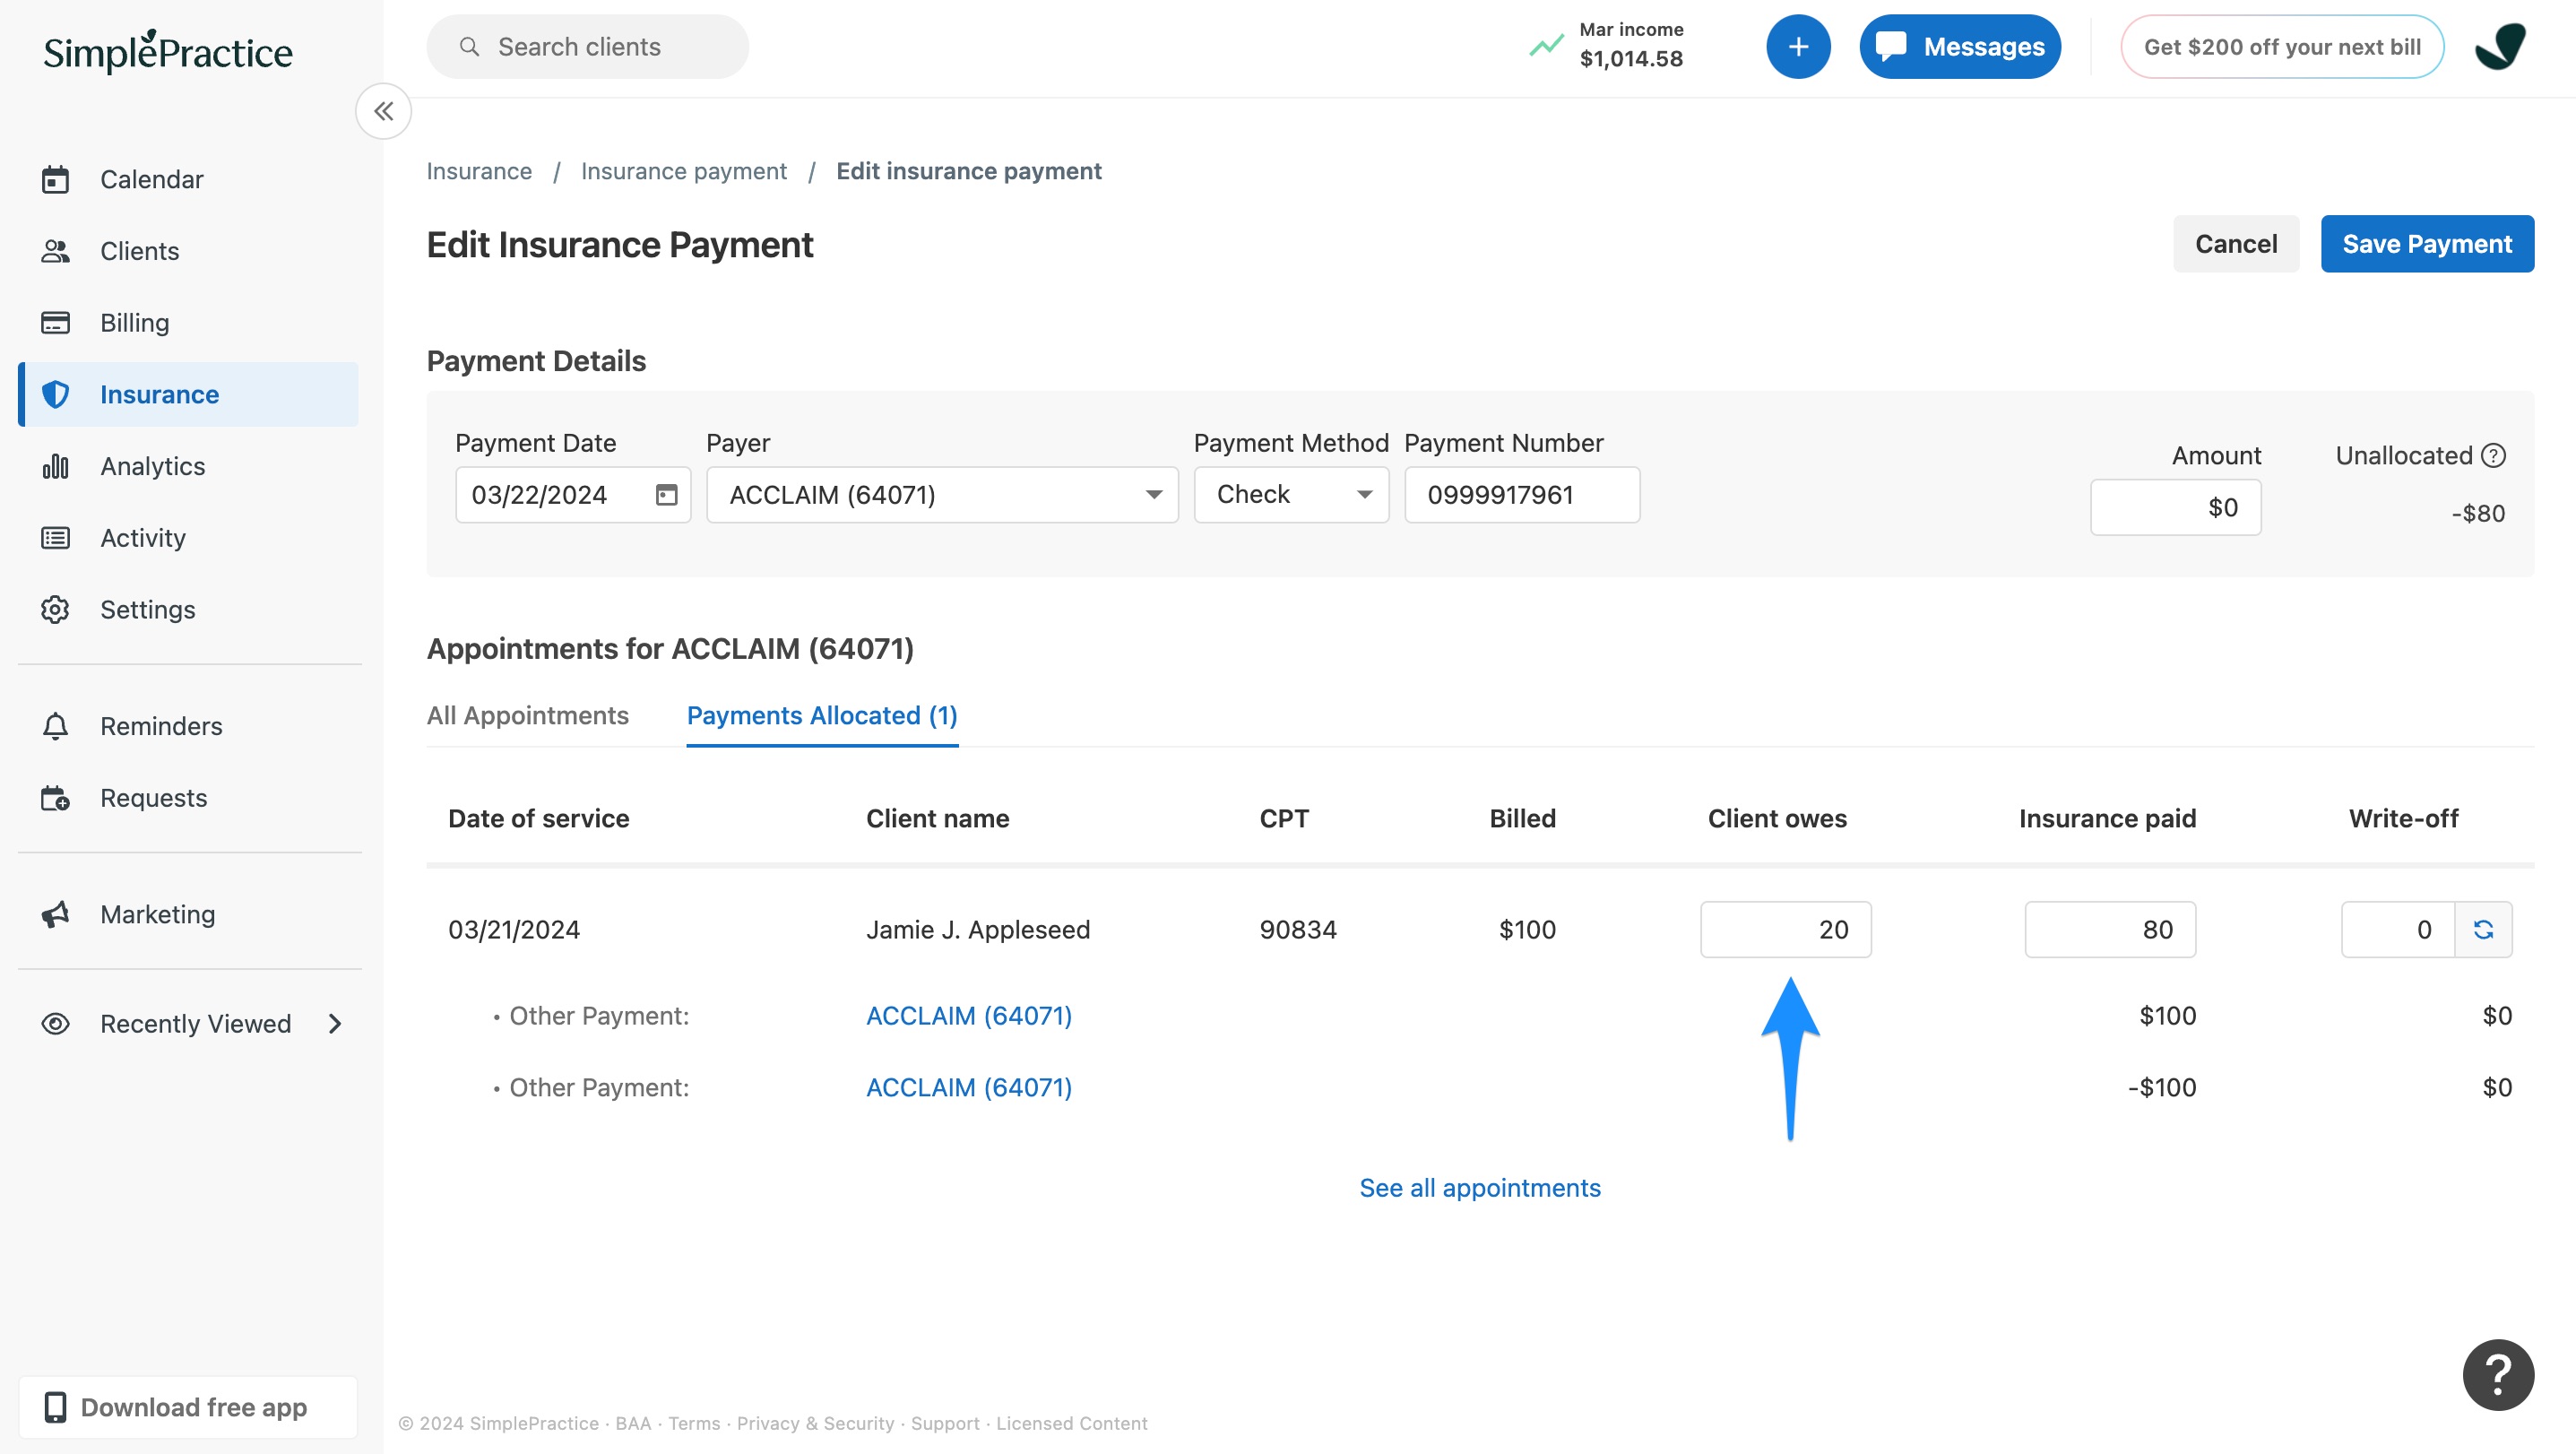Click the Recently Viewed eye icon

pos(55,1024)
